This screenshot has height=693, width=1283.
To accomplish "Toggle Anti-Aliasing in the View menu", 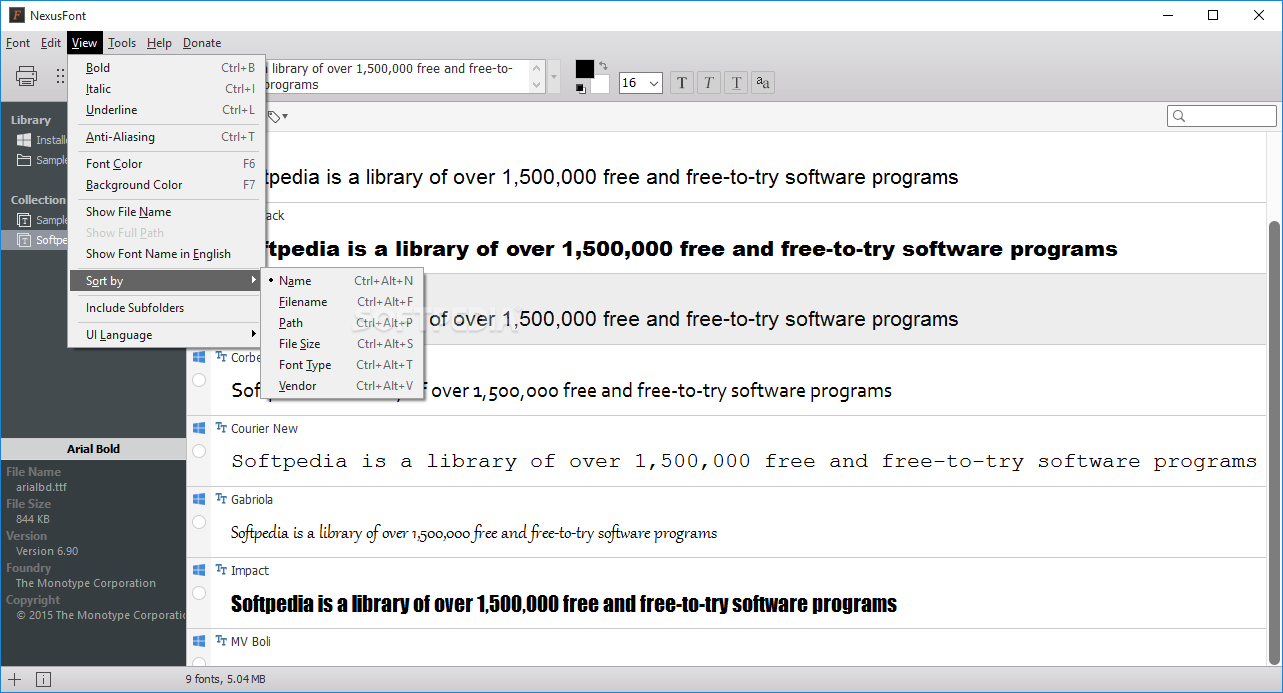I will (x=167, y=137).
